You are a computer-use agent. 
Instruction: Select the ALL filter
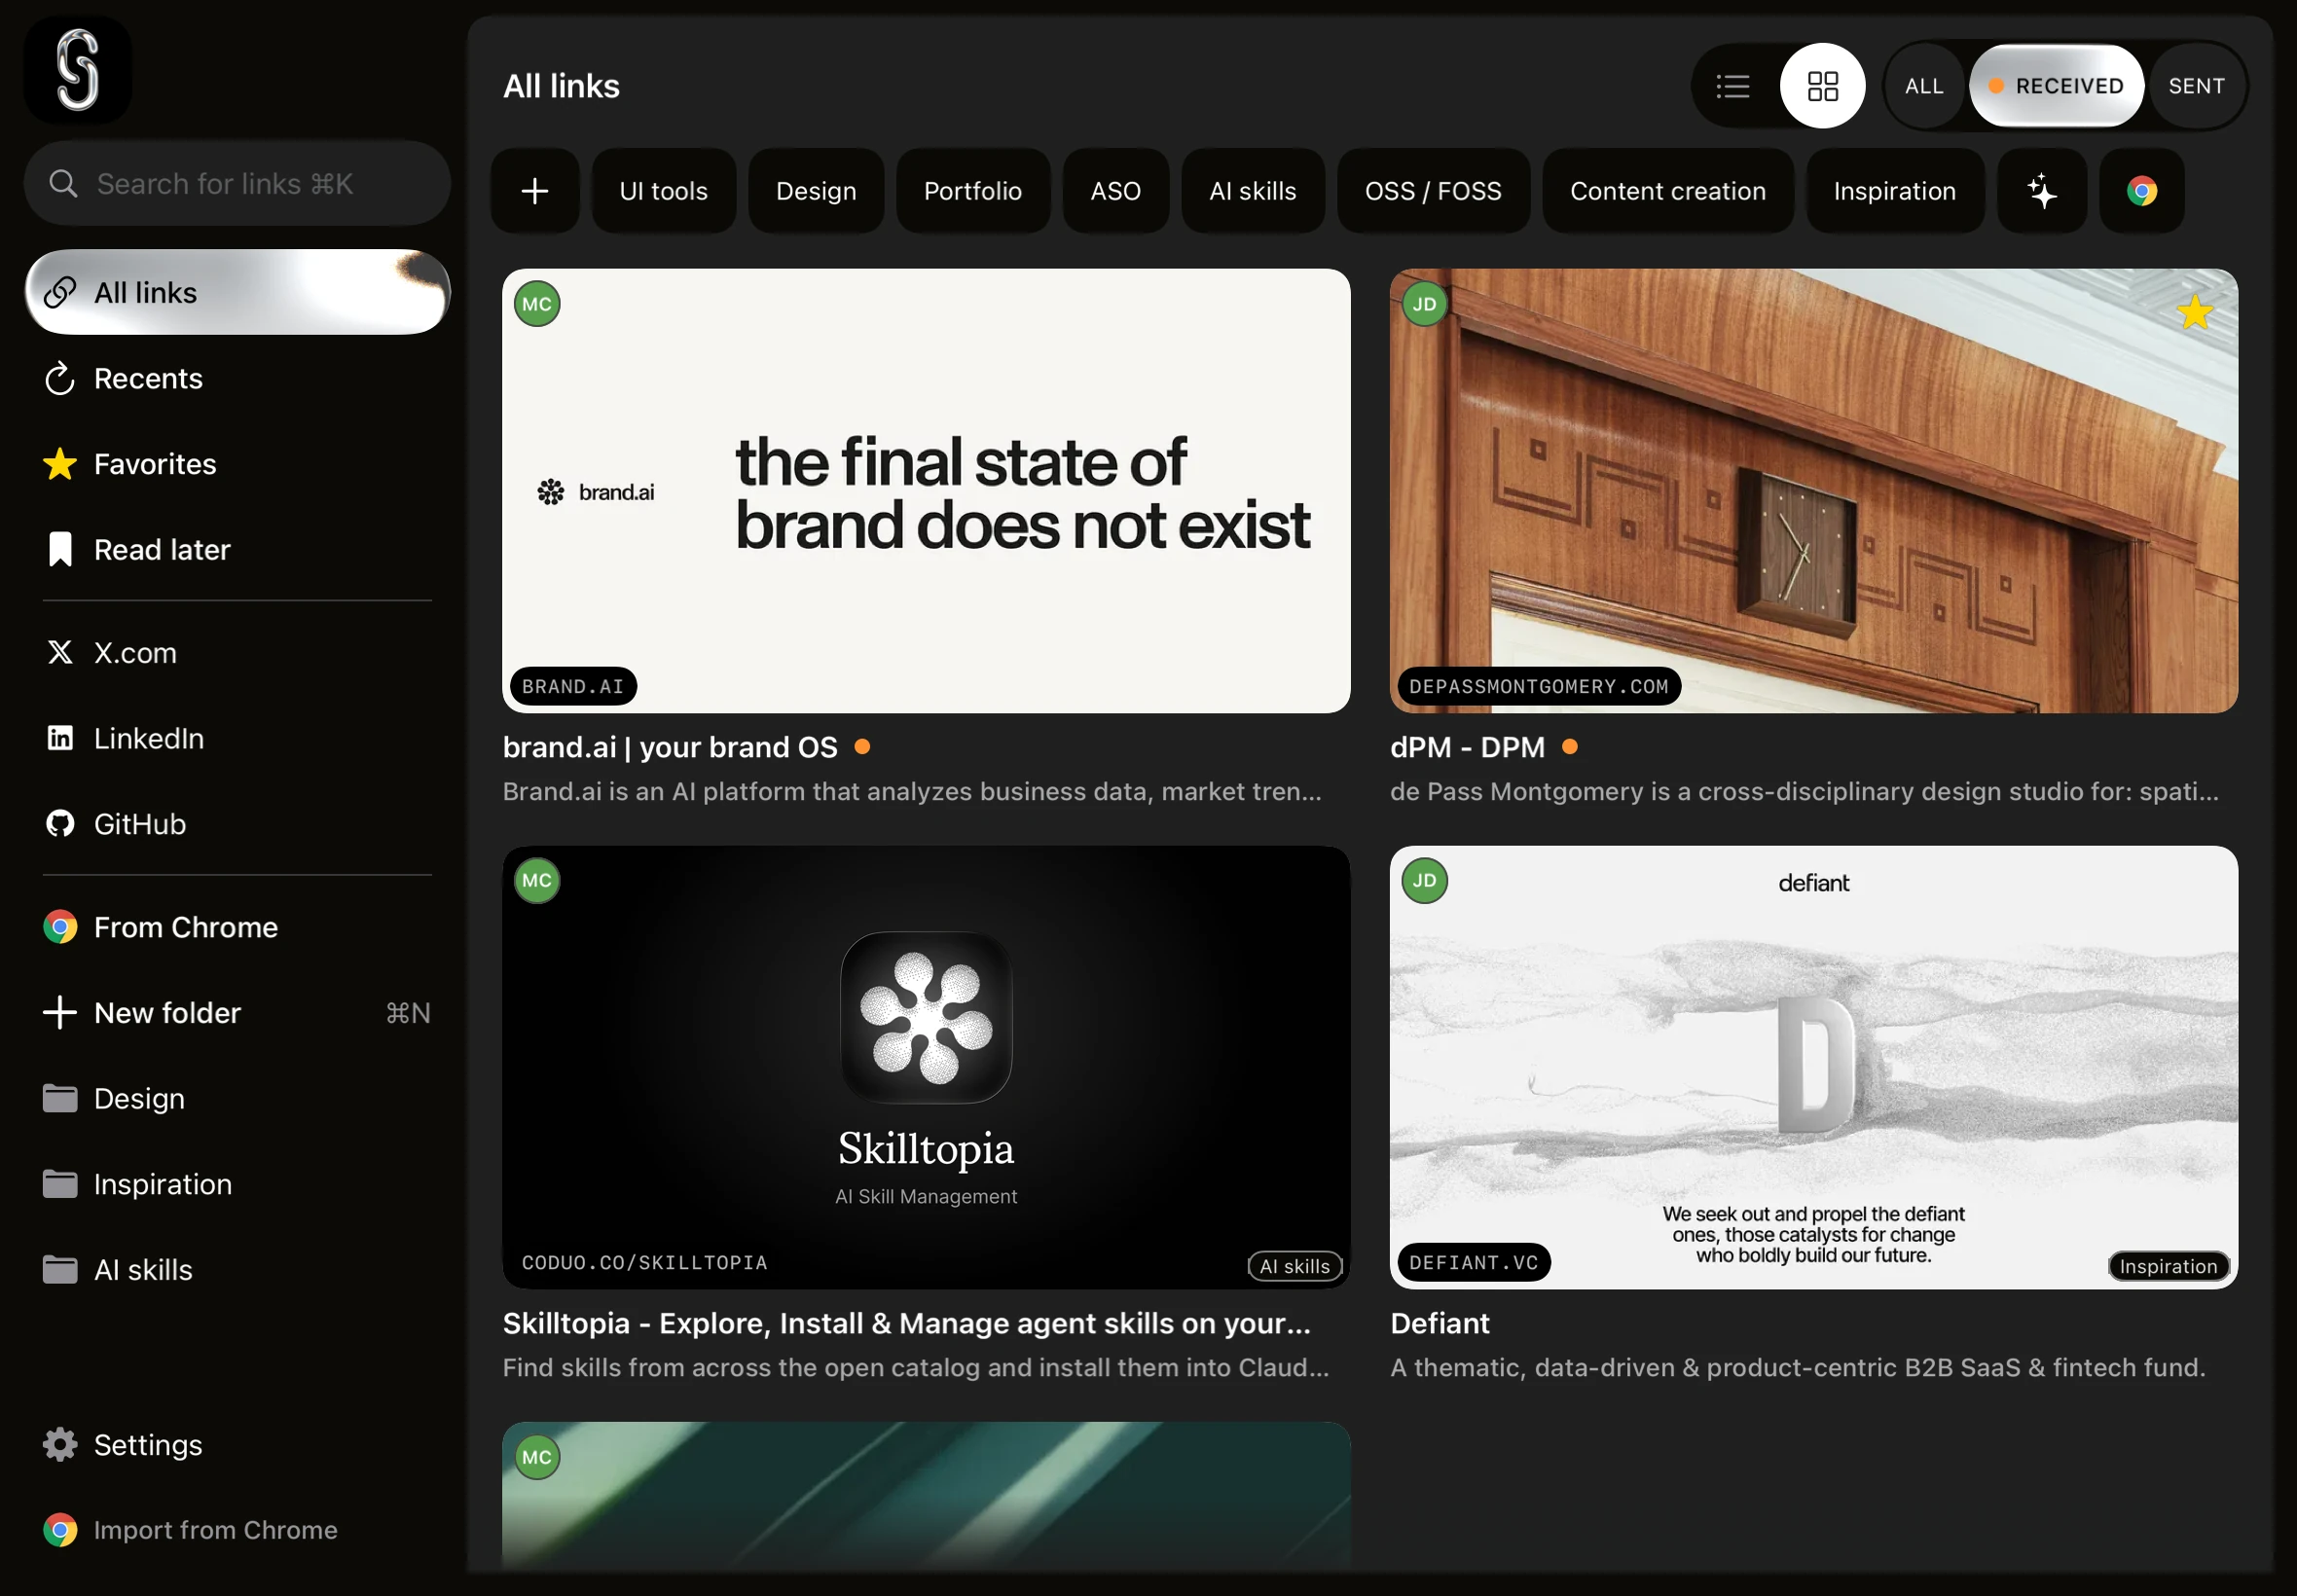1924,86
